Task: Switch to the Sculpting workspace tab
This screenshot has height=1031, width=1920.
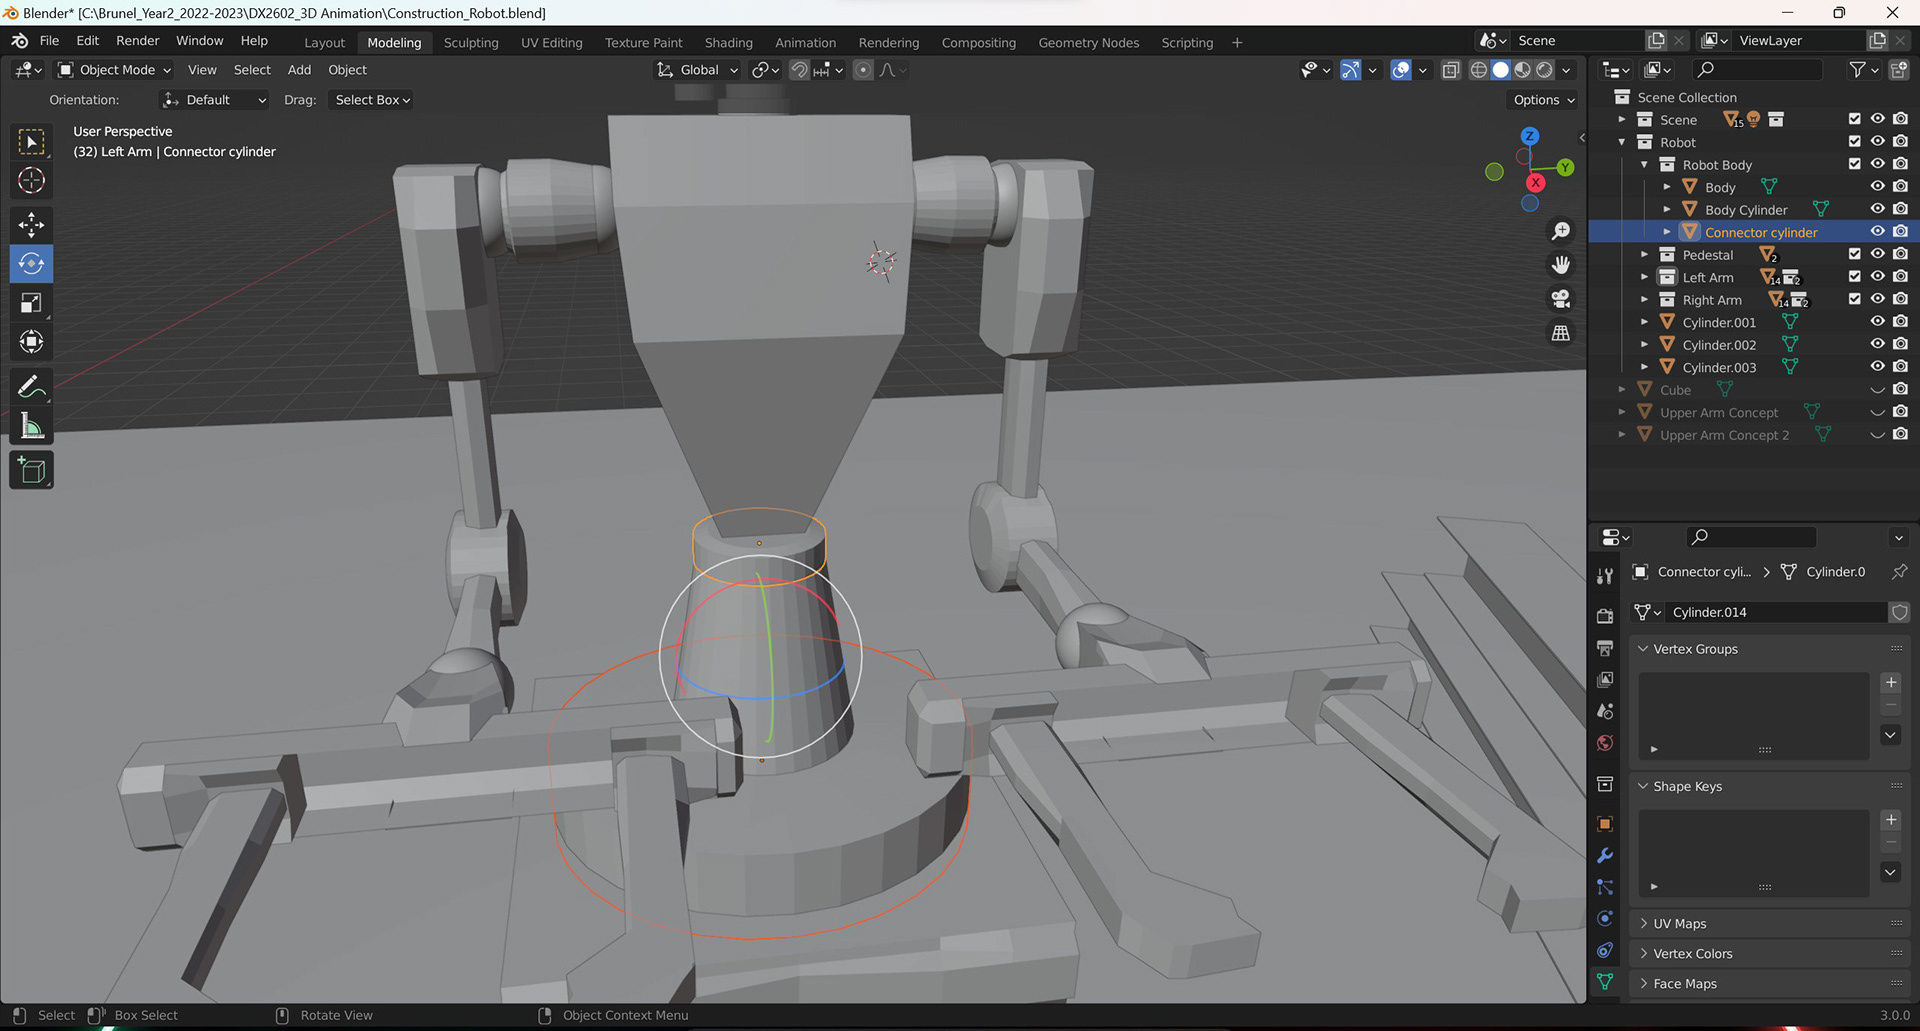Action: tap(471, 42)
